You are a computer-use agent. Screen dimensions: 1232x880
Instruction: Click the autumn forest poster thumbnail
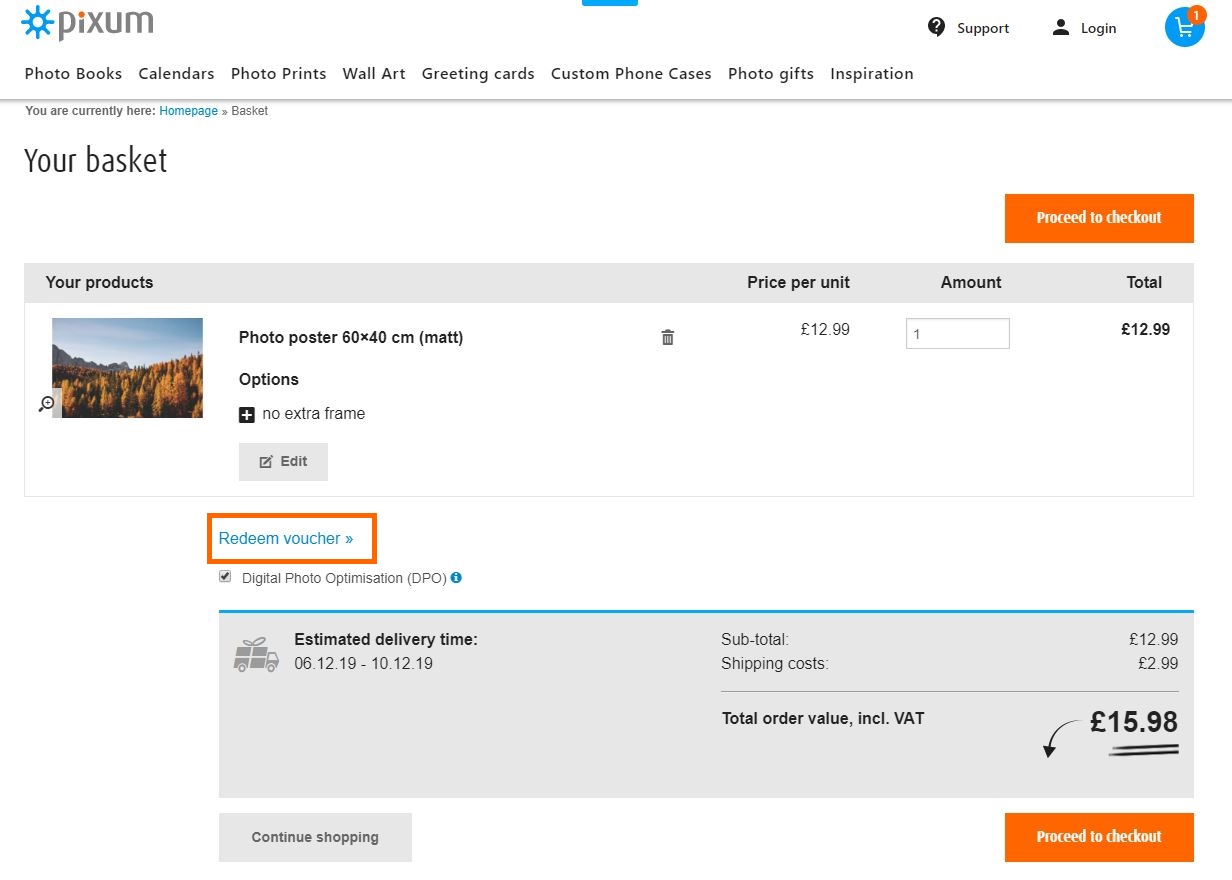coord(127,368)
